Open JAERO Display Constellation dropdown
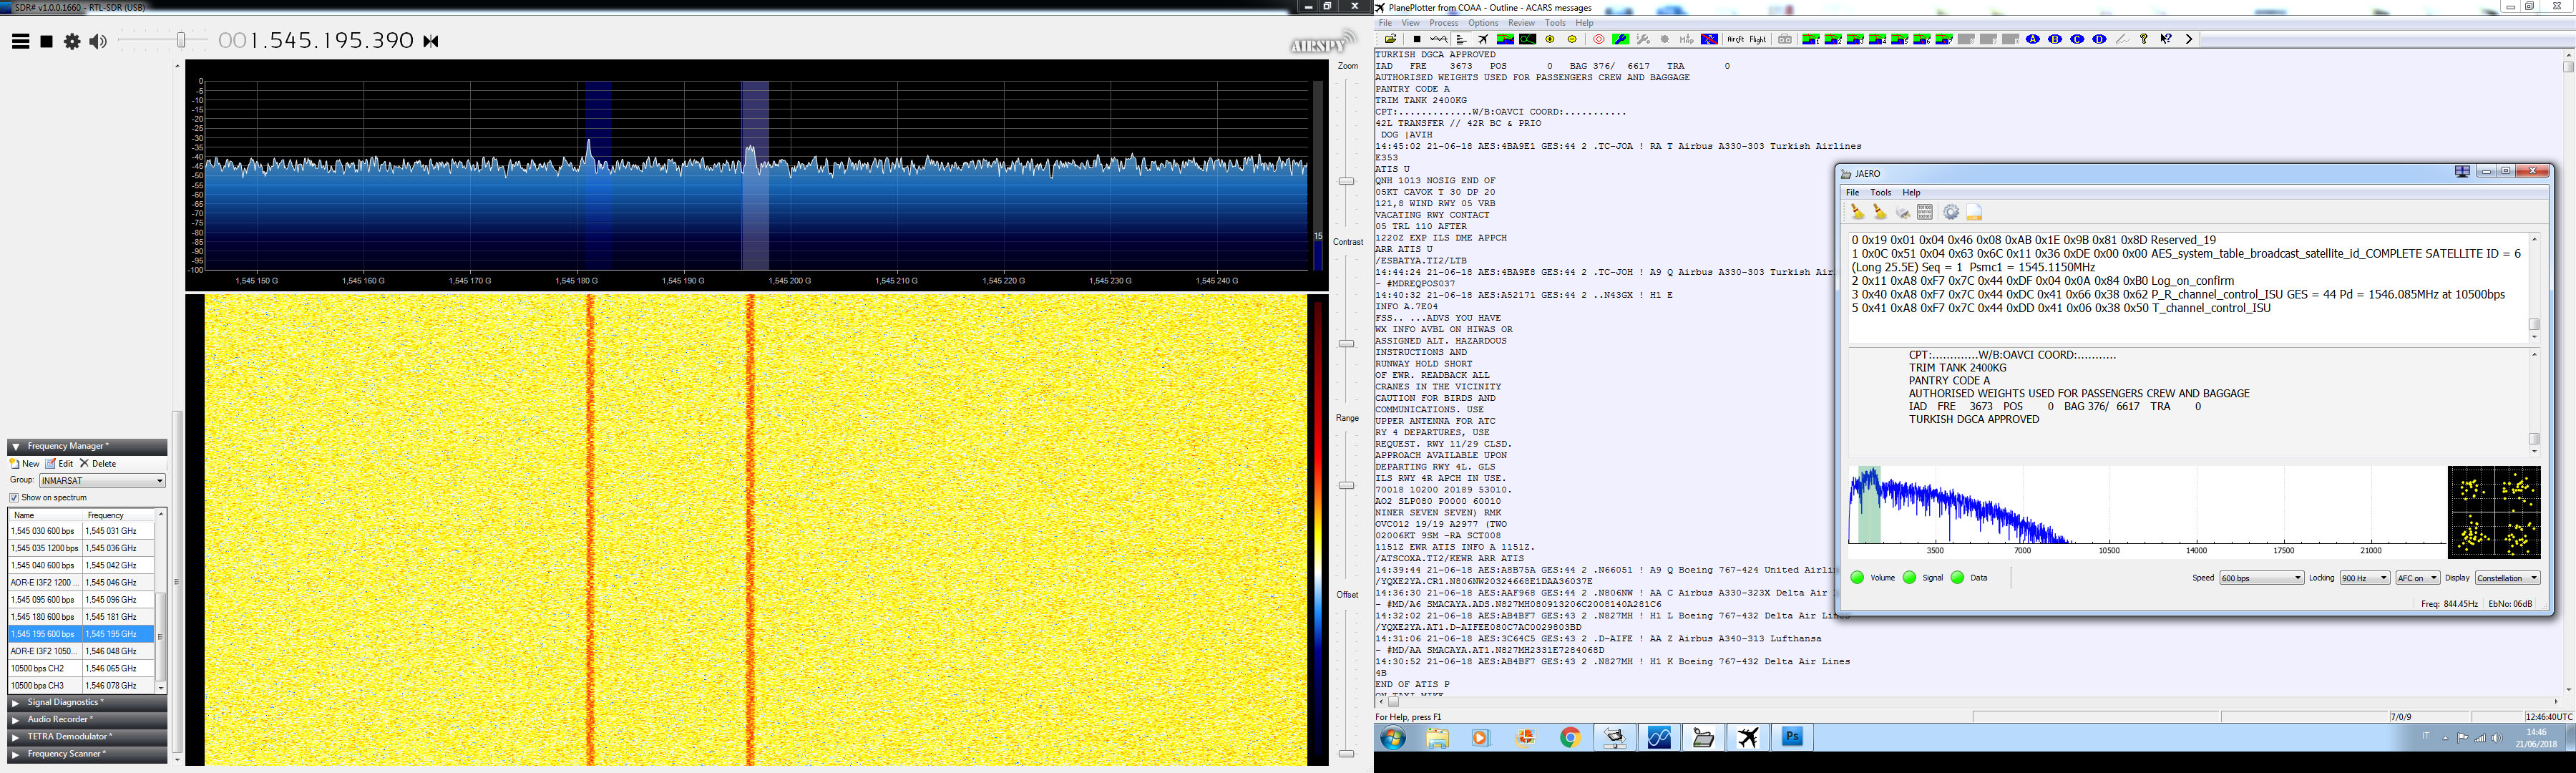Screen dimensions: 2576x773 click(x=2507, y=578)
